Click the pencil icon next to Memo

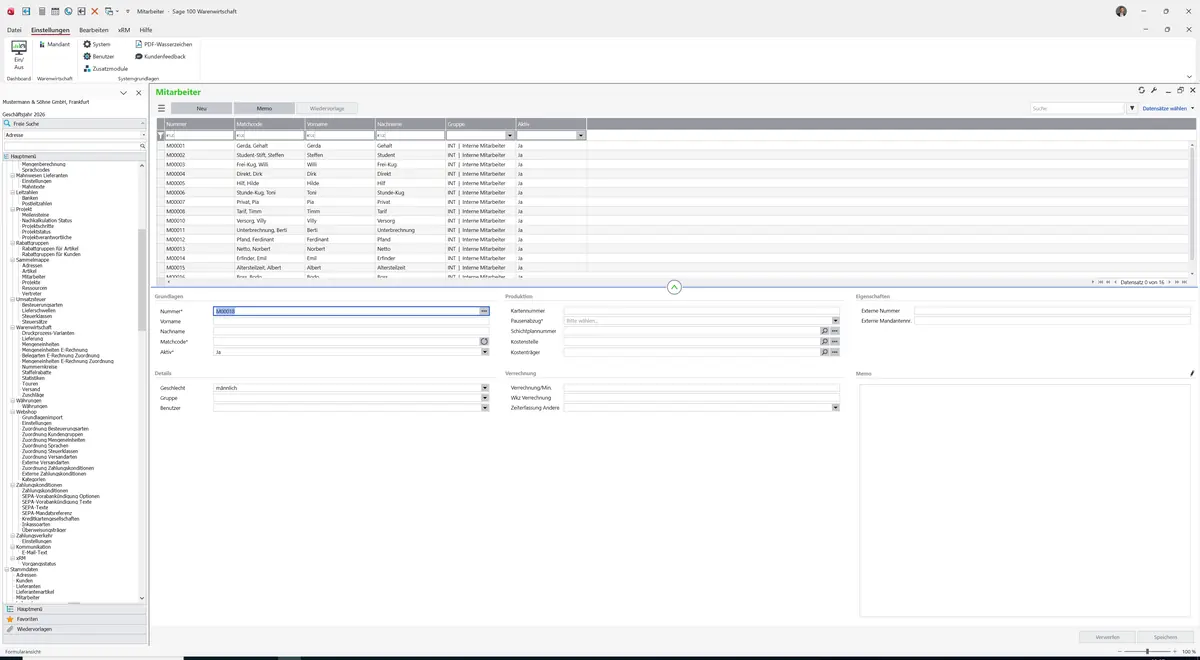coord(1191,373)
